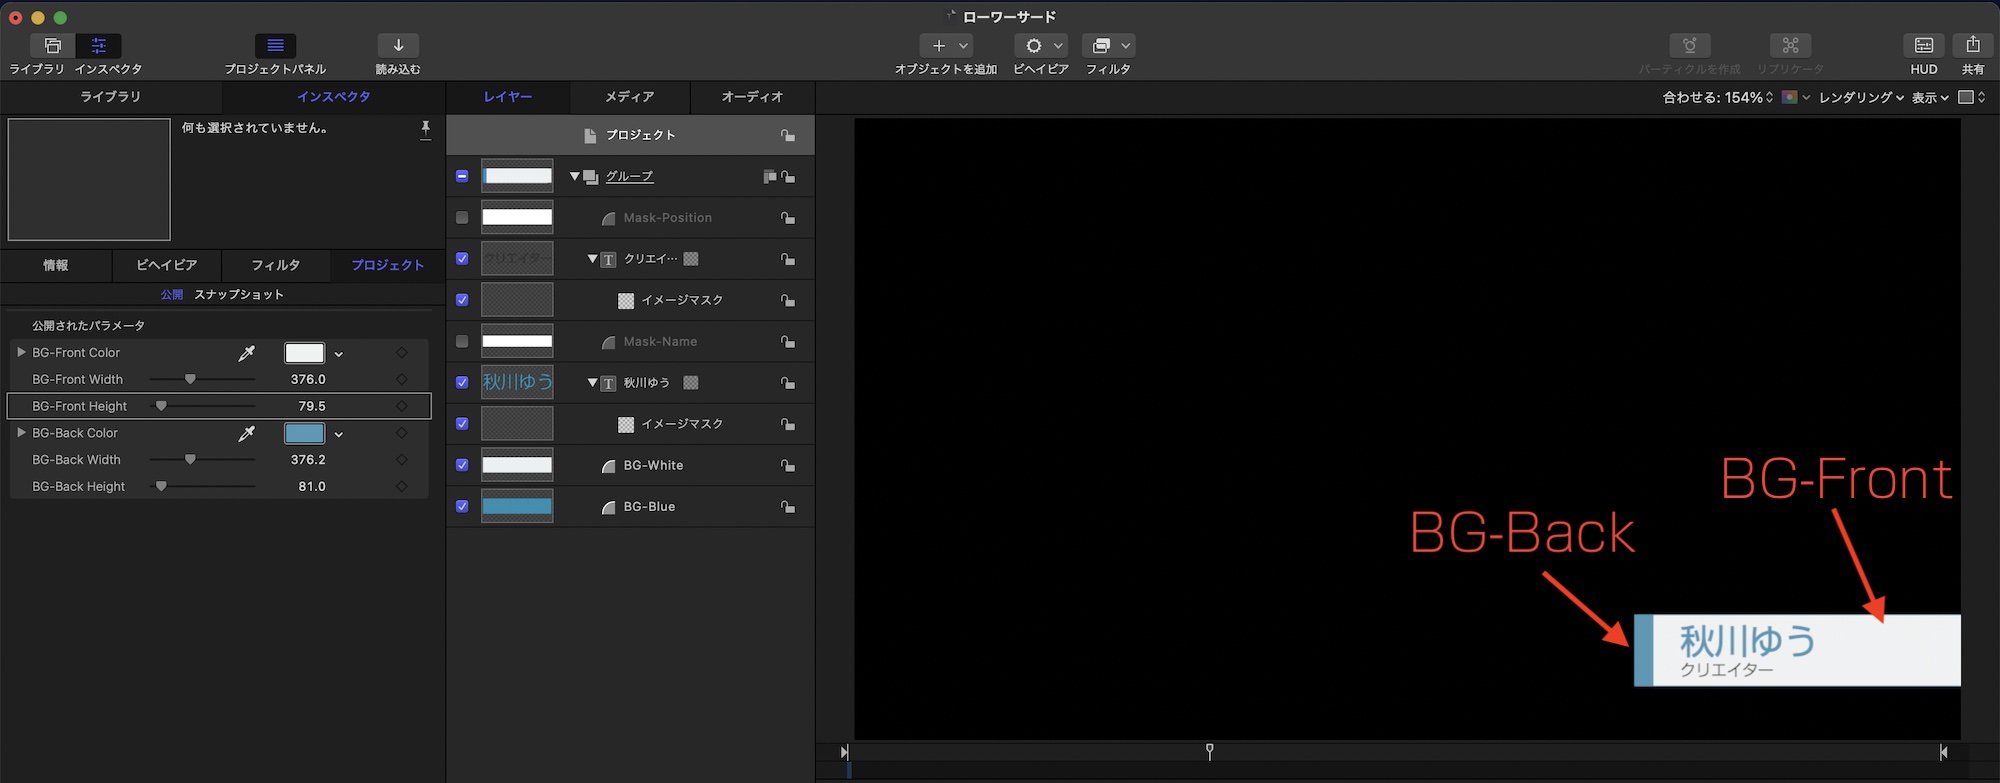This screenshot has width=2000, height=783.
Task: Click the 公開 button
Action: (172, 294)
